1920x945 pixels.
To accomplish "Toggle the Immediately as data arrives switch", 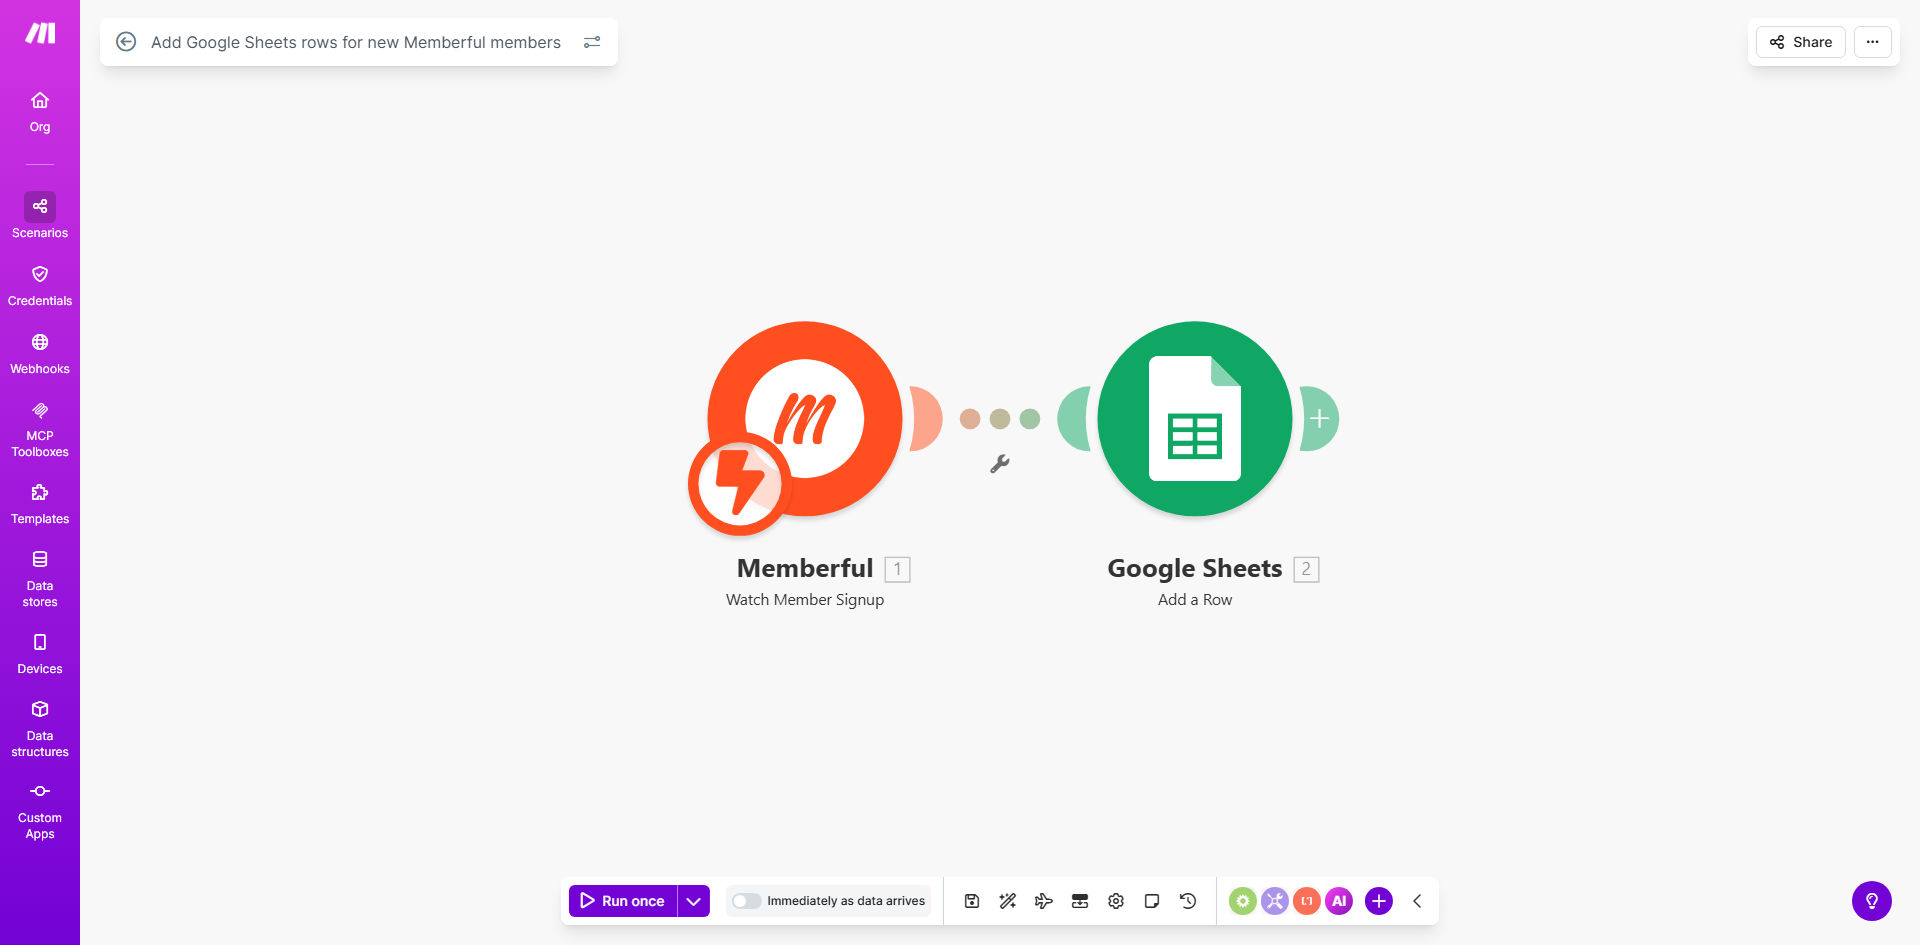I will [x=746, y=901].
